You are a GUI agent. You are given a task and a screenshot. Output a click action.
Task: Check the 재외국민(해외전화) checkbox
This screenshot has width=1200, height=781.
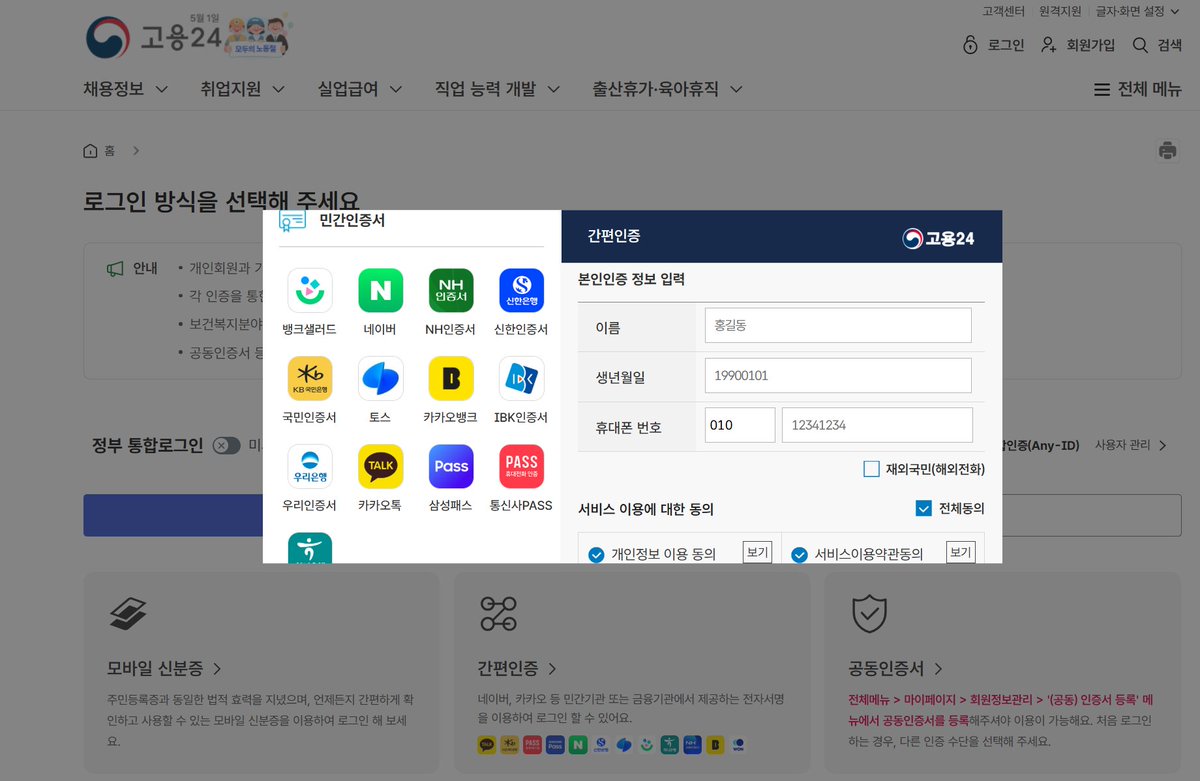click(x=871, y=469)
